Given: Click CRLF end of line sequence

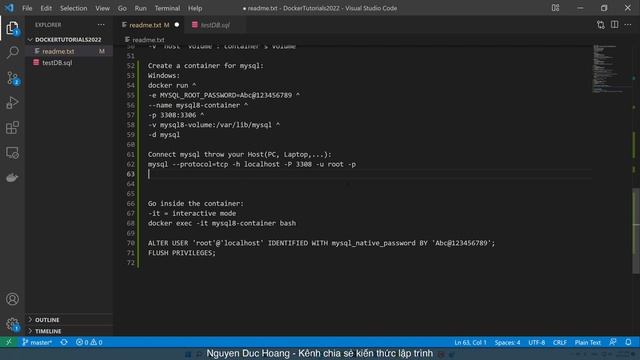Looking at the screenshot, I should (560, 342).
